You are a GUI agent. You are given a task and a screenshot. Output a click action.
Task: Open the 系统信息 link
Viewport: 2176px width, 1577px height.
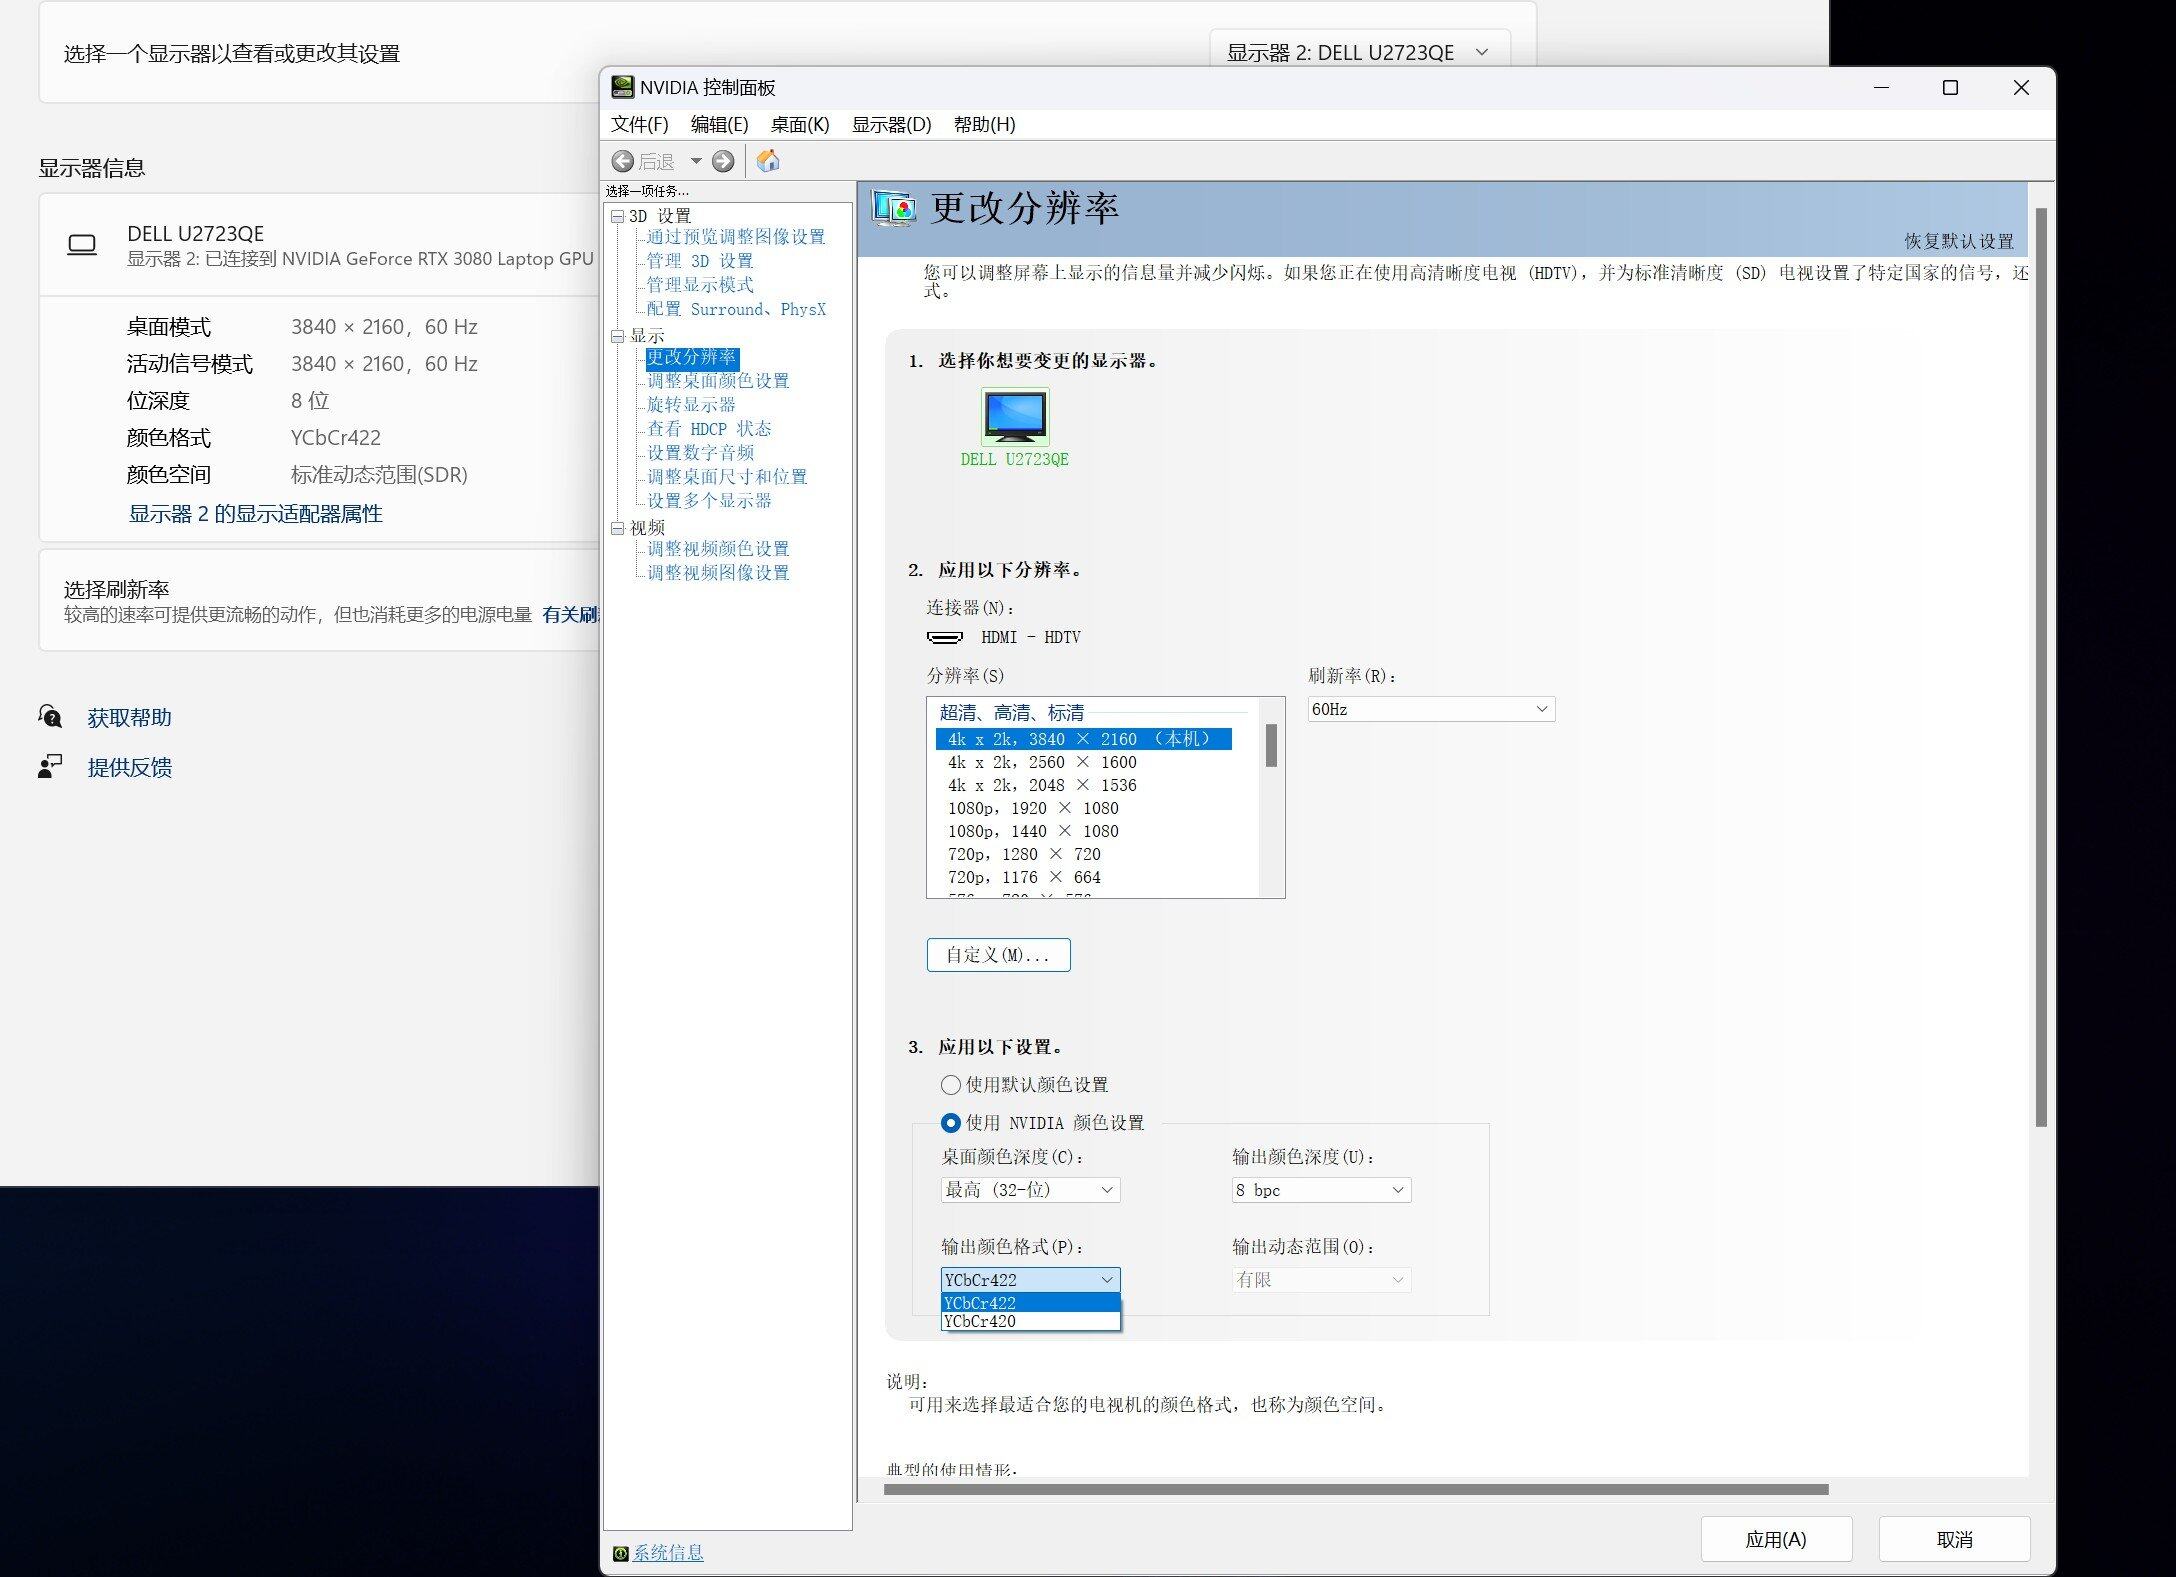668,1553
